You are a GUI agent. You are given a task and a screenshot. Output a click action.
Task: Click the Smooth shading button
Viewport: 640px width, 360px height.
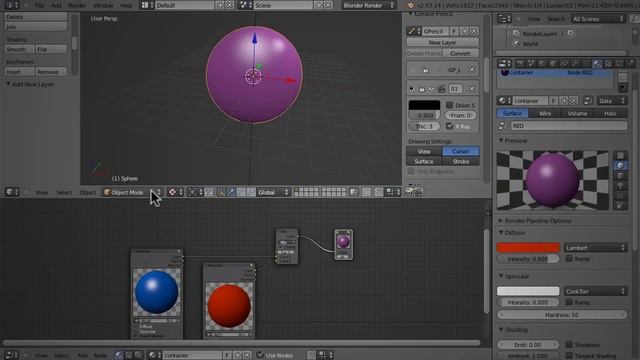19,49
